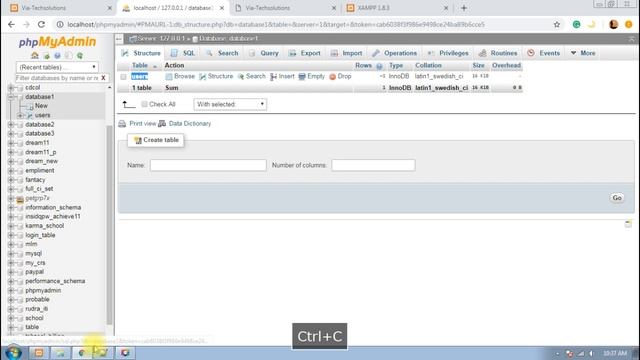Screen dimensions: 640x360
Task: Click the Filter databases input field
Action: [x=57, y=78]
